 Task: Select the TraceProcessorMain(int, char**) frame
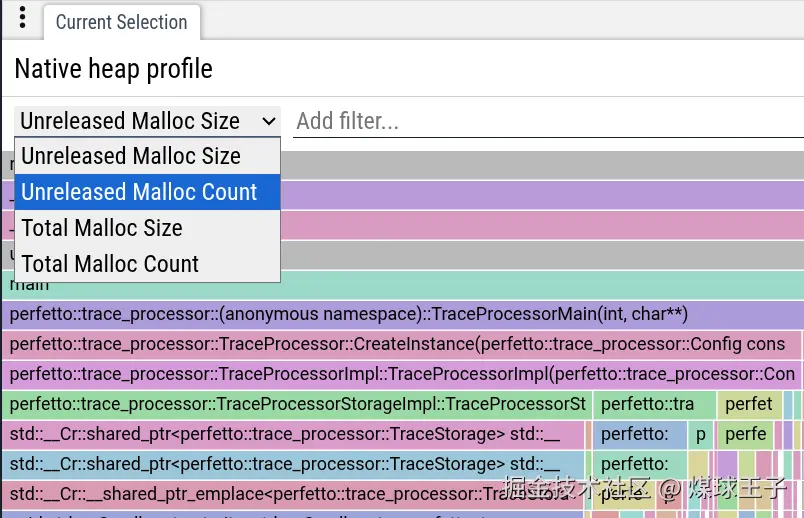click(x=403, y=314)
